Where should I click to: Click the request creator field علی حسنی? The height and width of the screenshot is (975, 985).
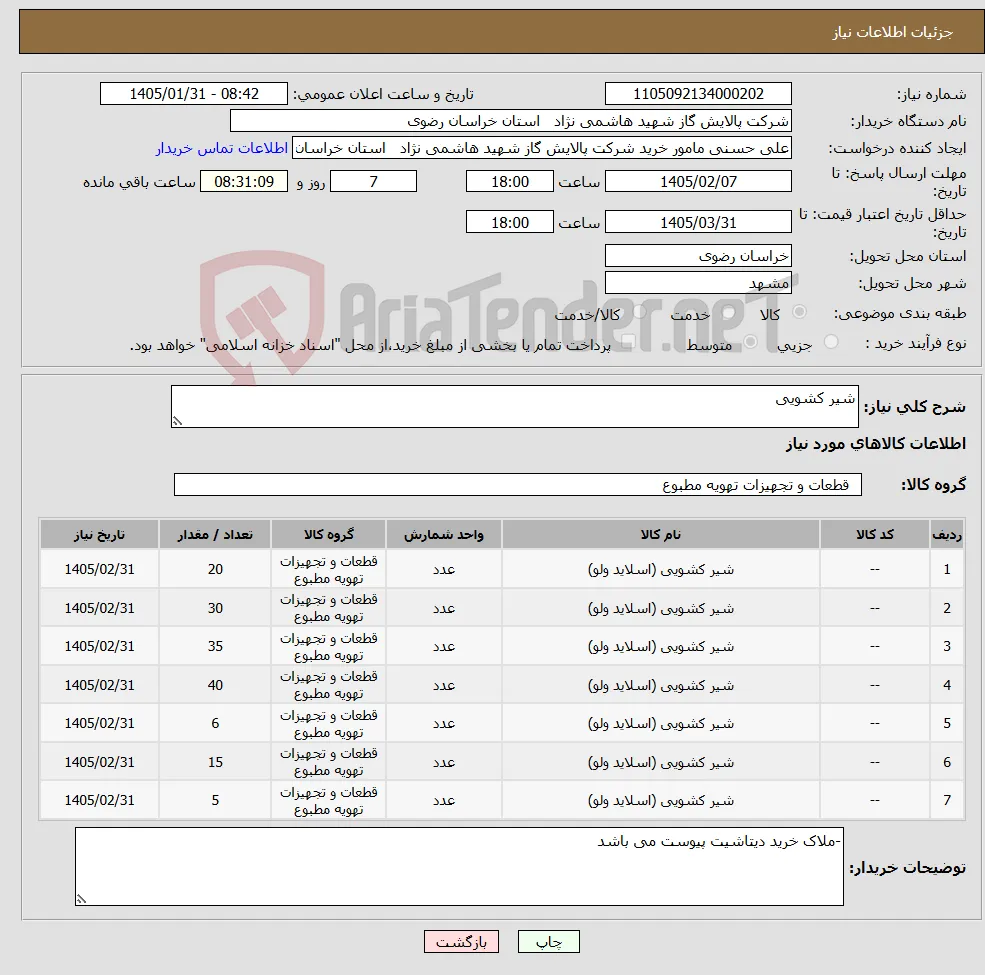click(x=541, y=148)
